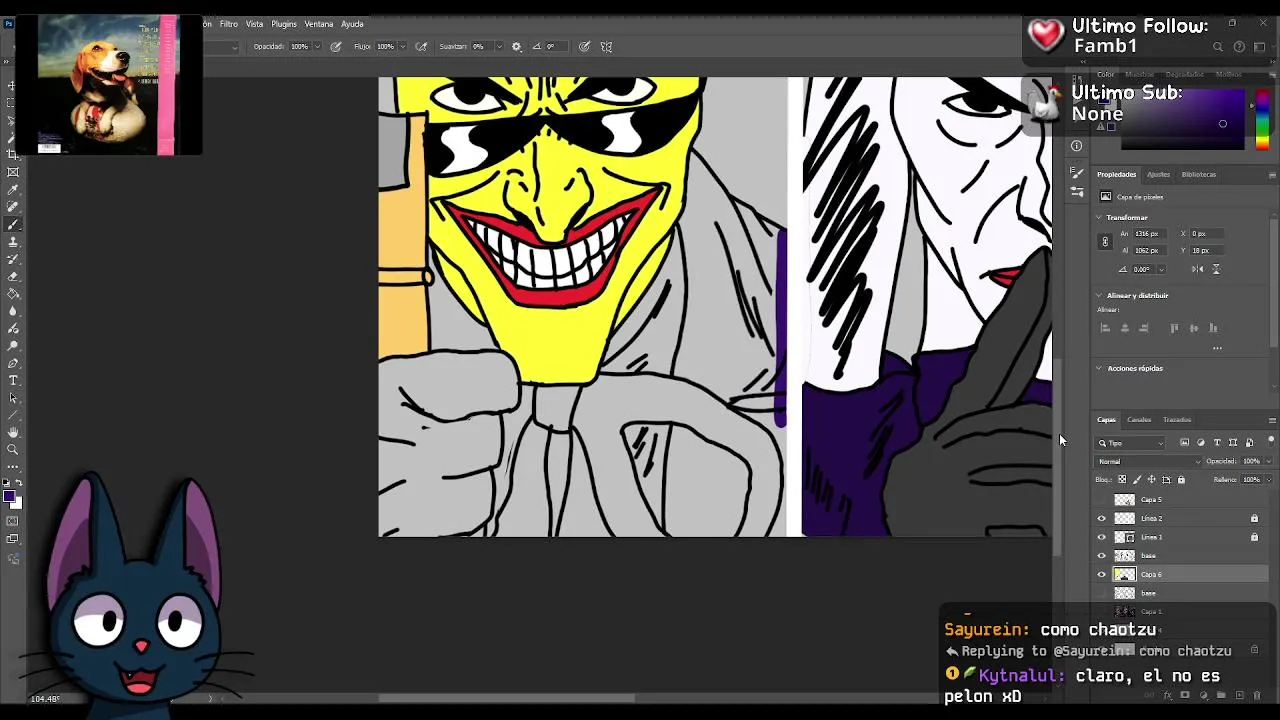This screenshot has height=720, width=1280.
Task: Switch to the Canales tab
Action: pos(1139,420)
